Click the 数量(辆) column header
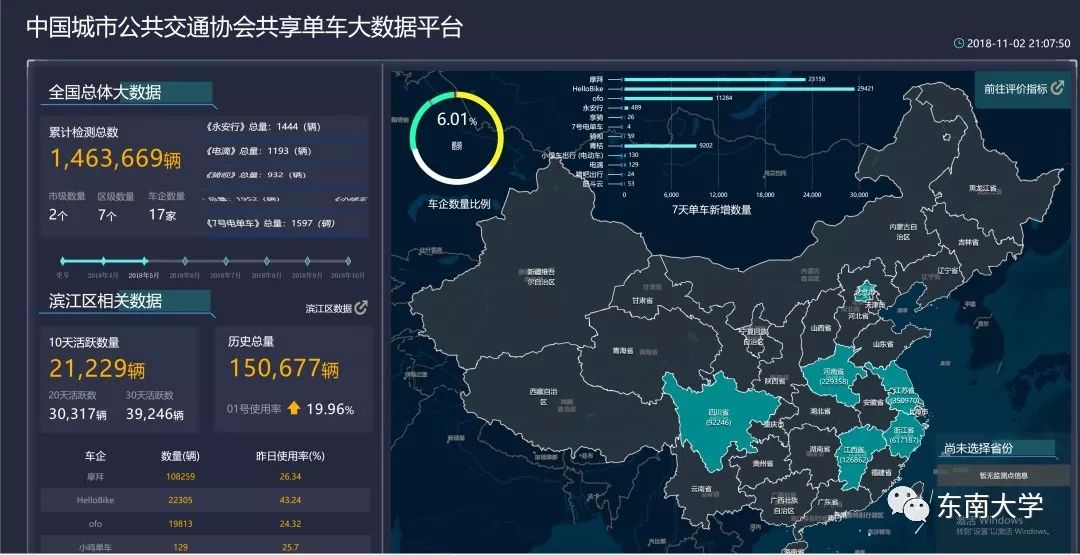 pos(180,456)
